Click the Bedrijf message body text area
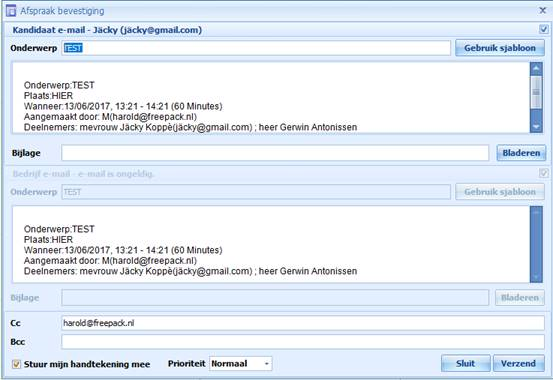Image resolution: width=554 pixels, height=380 pixels. pos(271,244)
